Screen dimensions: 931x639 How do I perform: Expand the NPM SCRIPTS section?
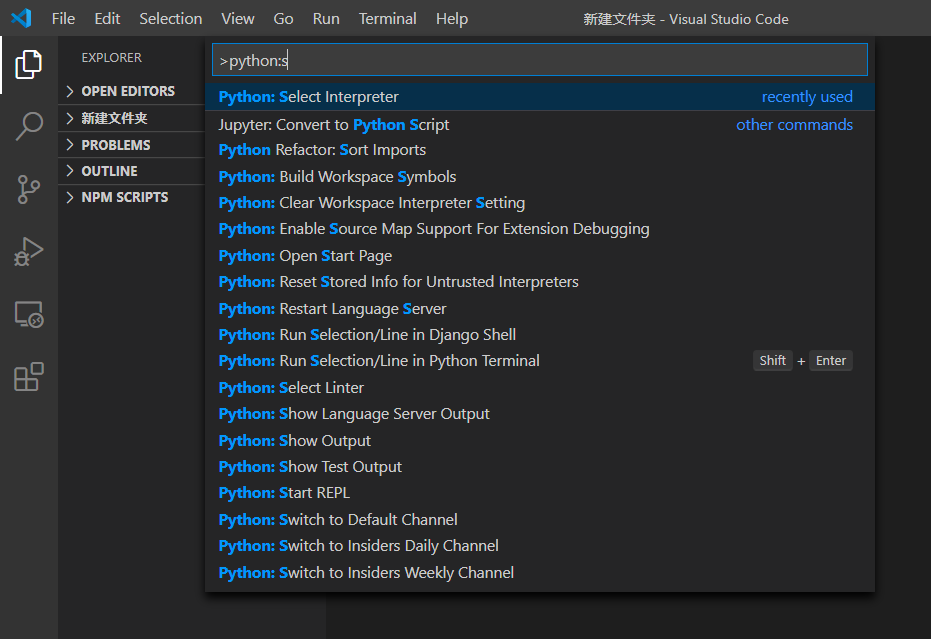point(120,197)
